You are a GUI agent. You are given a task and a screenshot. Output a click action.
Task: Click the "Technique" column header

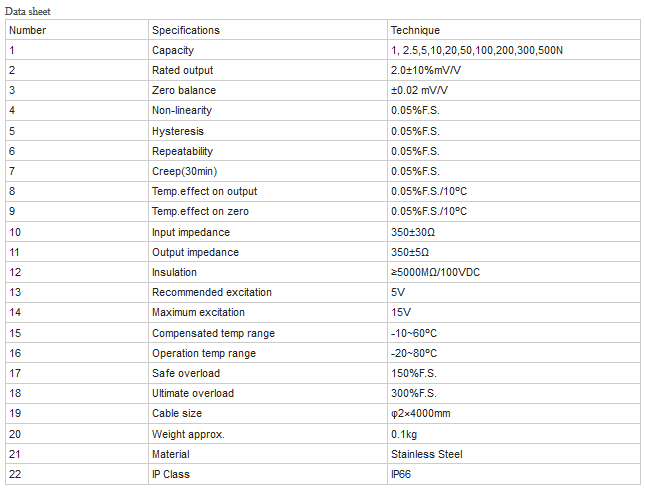415,30
